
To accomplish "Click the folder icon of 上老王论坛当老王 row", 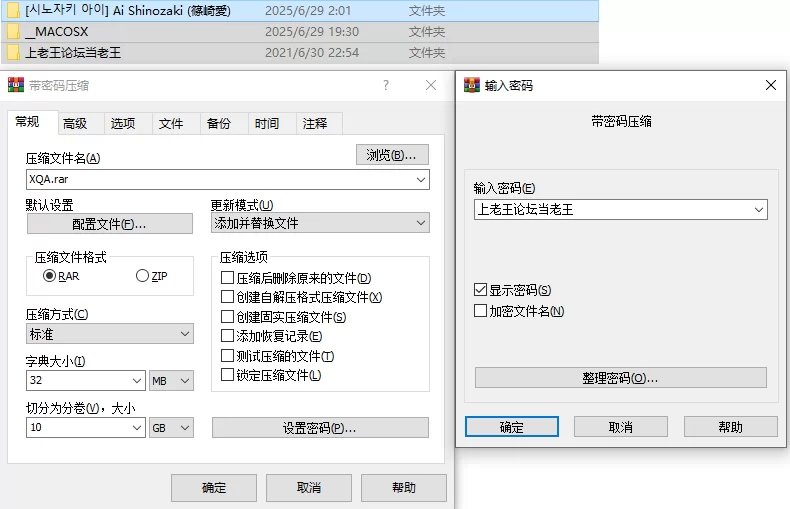I will pos(14,52).
